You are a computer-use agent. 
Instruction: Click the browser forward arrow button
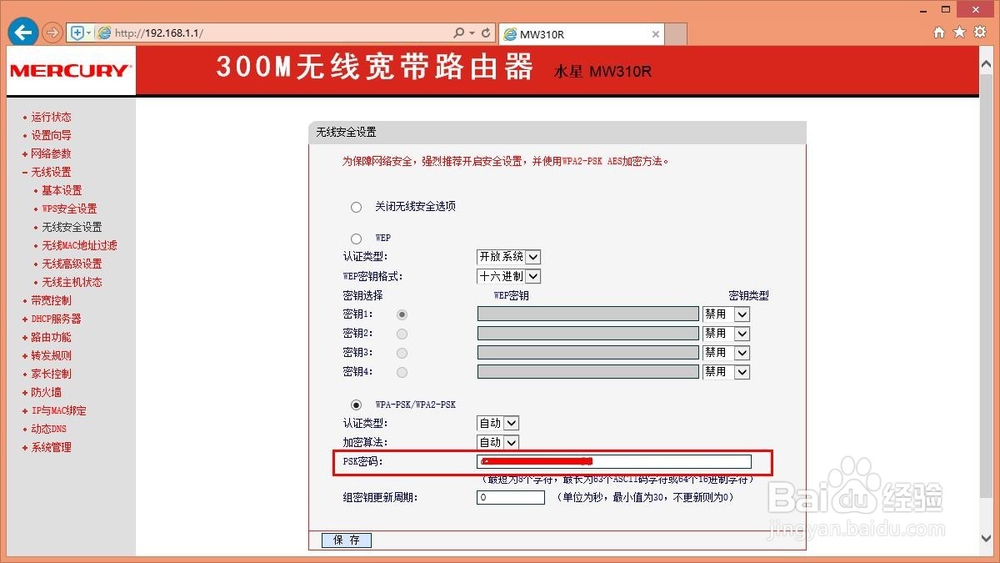[52, 33]
